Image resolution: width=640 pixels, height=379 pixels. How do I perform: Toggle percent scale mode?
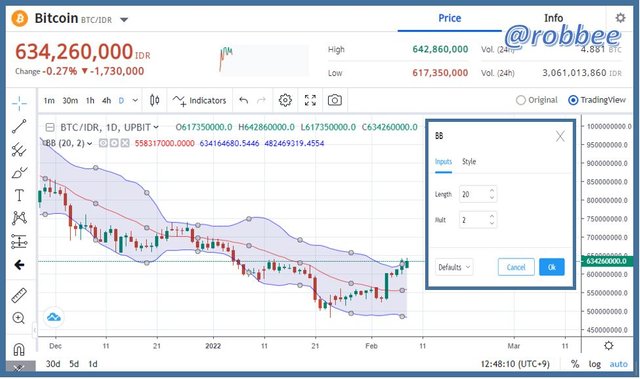[575, 364]
